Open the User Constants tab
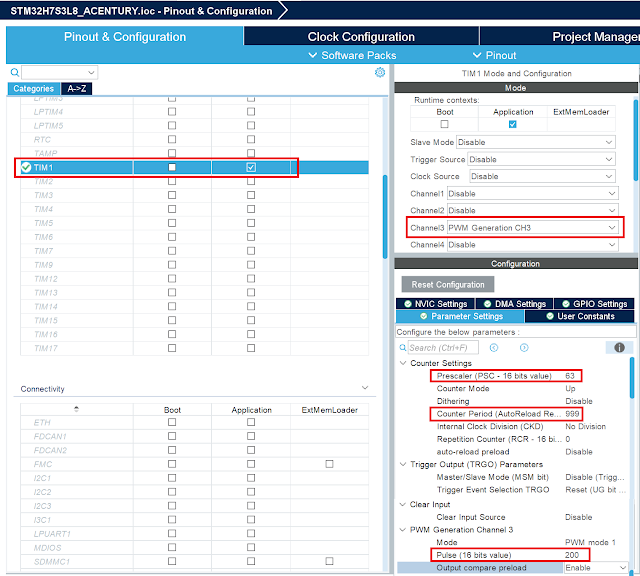640x576 pixels. 580,316
